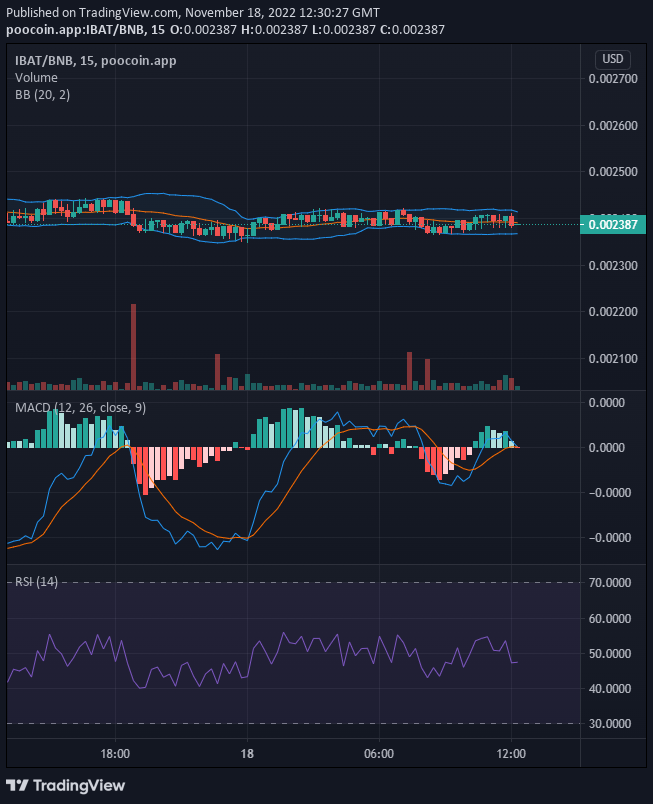Click the 0.002100 price scale label
This screenshot has width=653, height=804.
[613, 358]
